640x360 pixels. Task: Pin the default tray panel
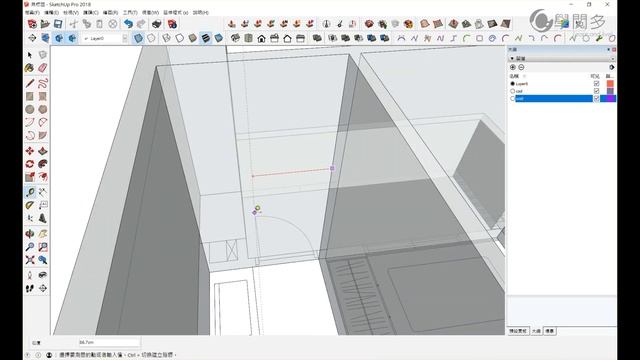pyautogui.click(x=609, y=49)
